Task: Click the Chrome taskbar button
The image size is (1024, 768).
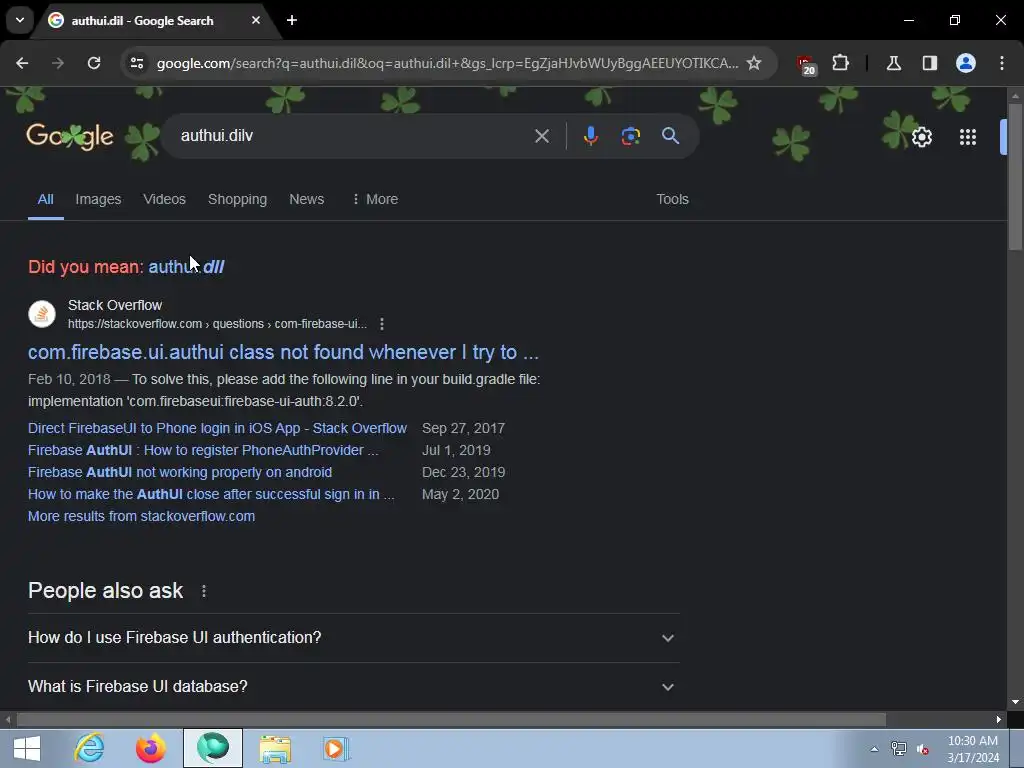Action: 213,748
